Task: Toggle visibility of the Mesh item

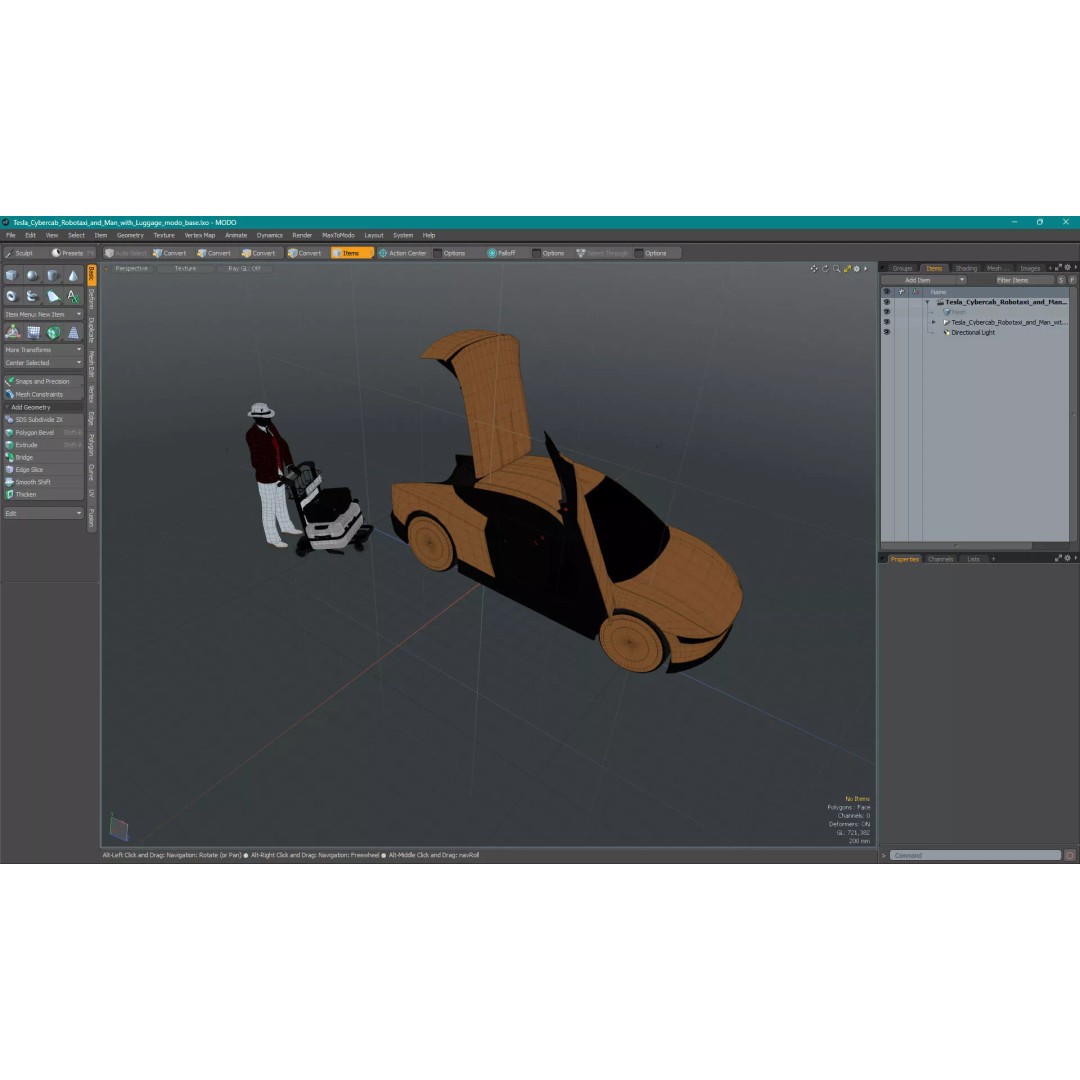Action: pos(886,312)
